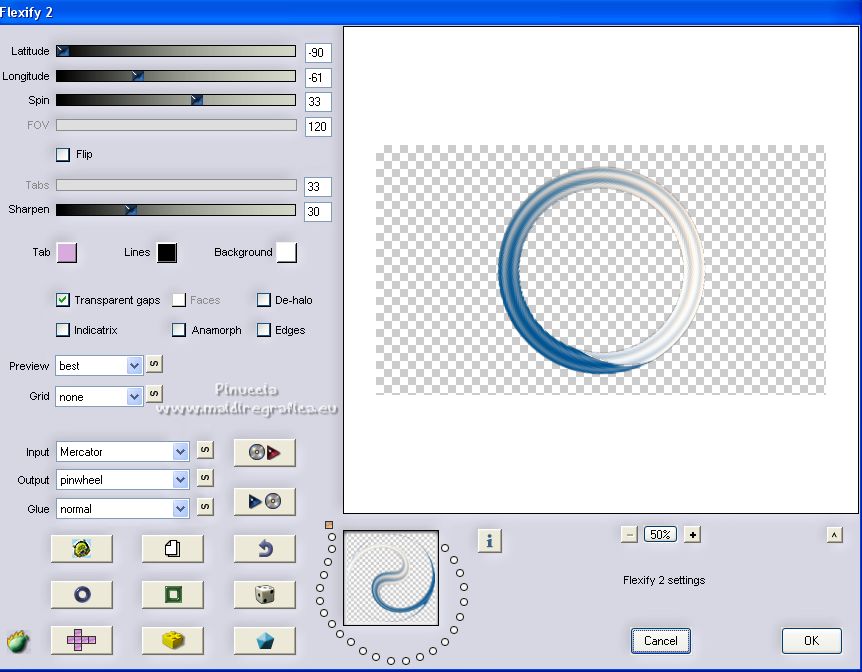Click the Spin value field
The width and height of the screenshot is (862, 672).
[x=318, y=102]
